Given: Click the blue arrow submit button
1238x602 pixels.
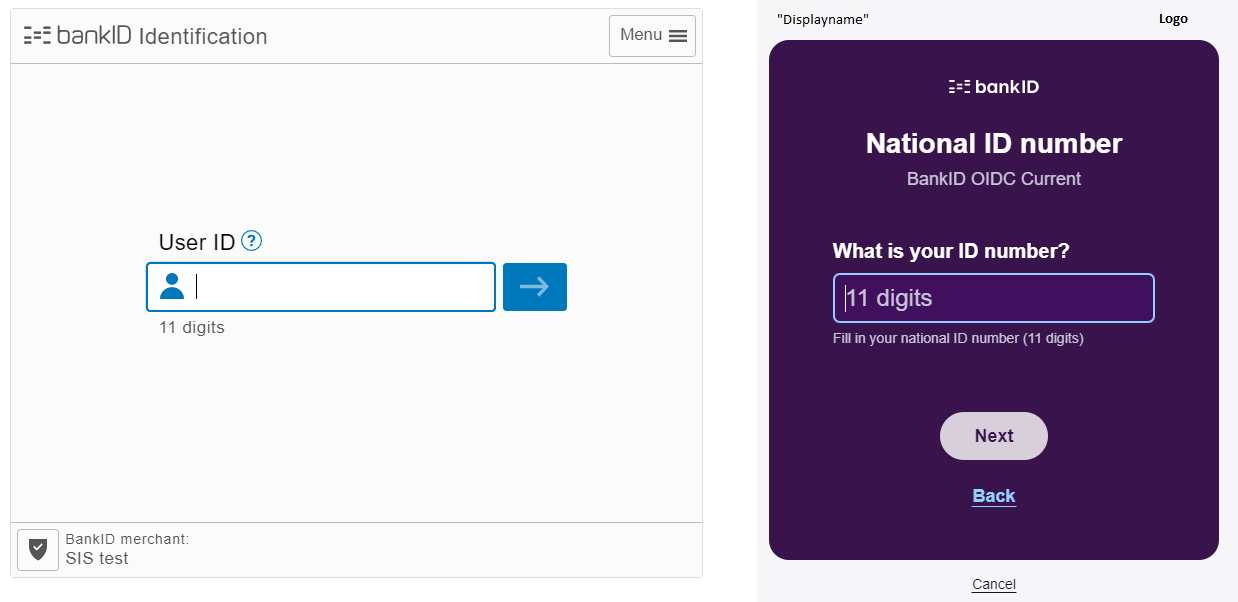Looking at the screenshot, I should (x=535, y=287).
